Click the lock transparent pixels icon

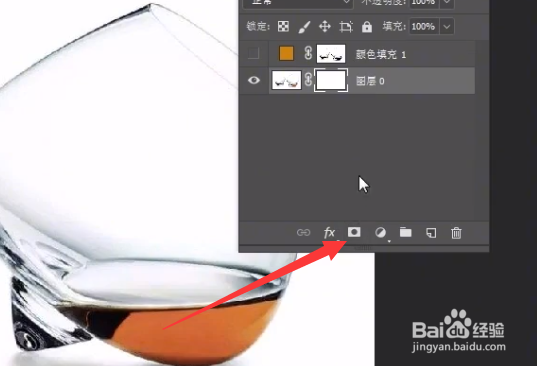(283, 26)
